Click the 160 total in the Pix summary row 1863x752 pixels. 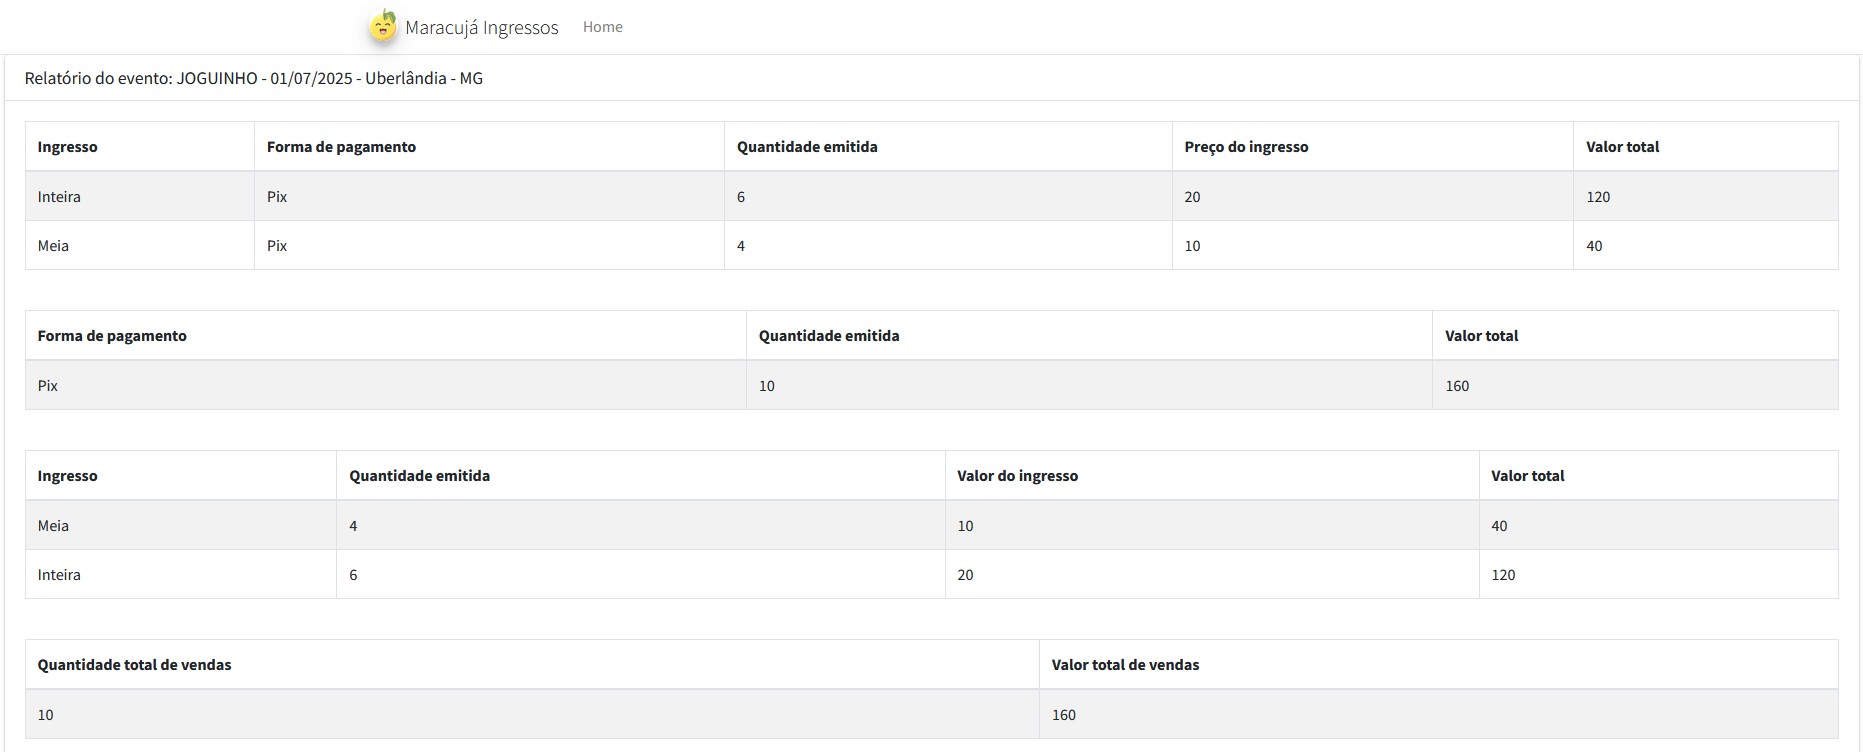[x=1457, y=386]
